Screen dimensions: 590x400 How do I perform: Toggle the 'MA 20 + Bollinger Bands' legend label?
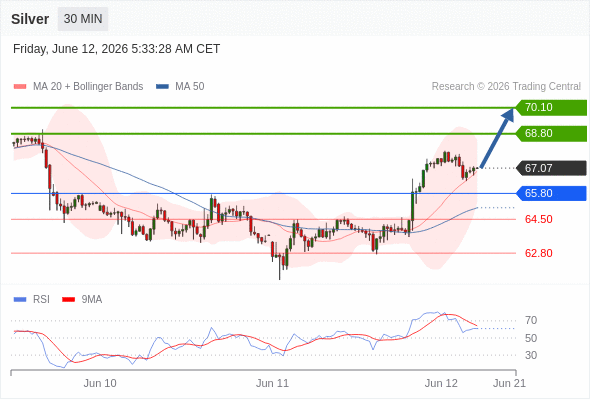[x=88, y=87]
